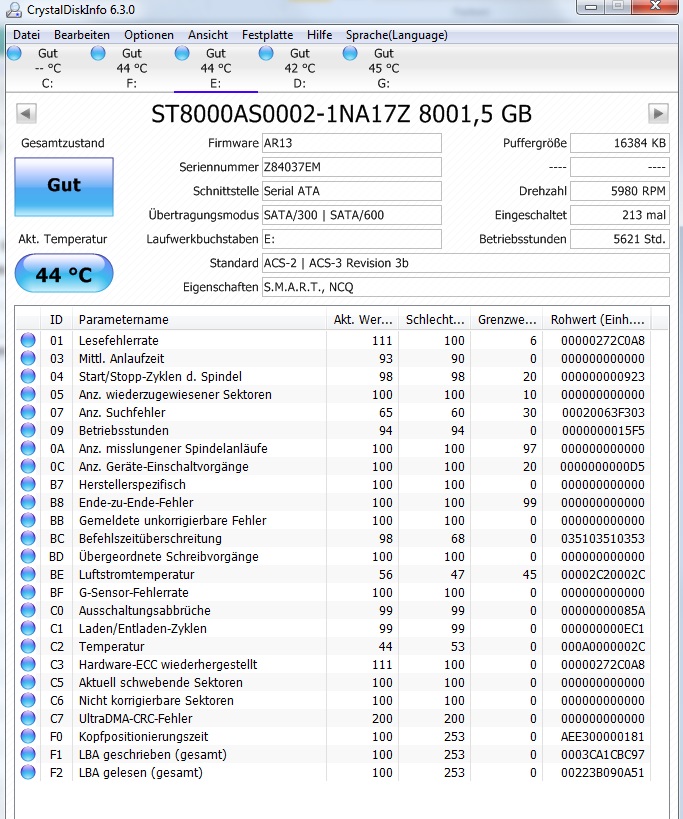Click status icon of Temperatur row C2
The height and width of the screenshot is (819, 683).
click(x=28, y=647)
